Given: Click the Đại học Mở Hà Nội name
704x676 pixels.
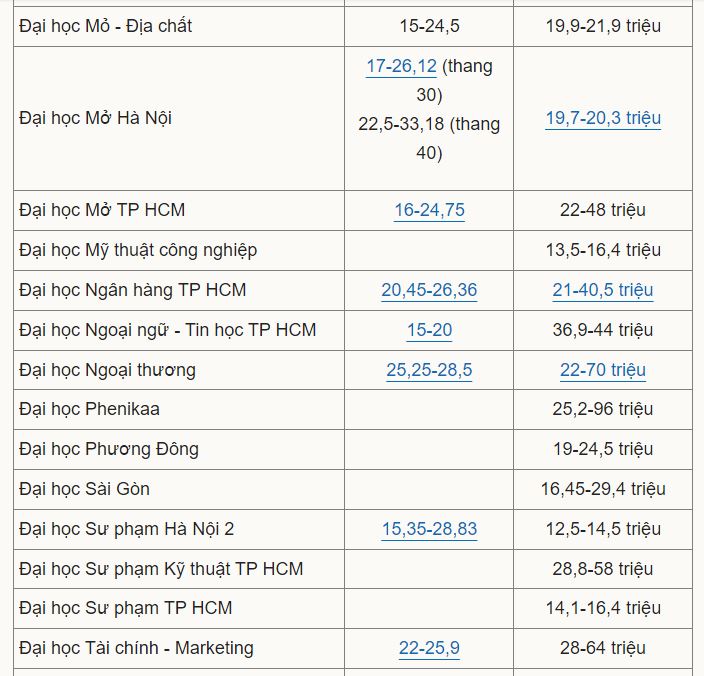Looking at the screenshot, I should coord(95,118).
